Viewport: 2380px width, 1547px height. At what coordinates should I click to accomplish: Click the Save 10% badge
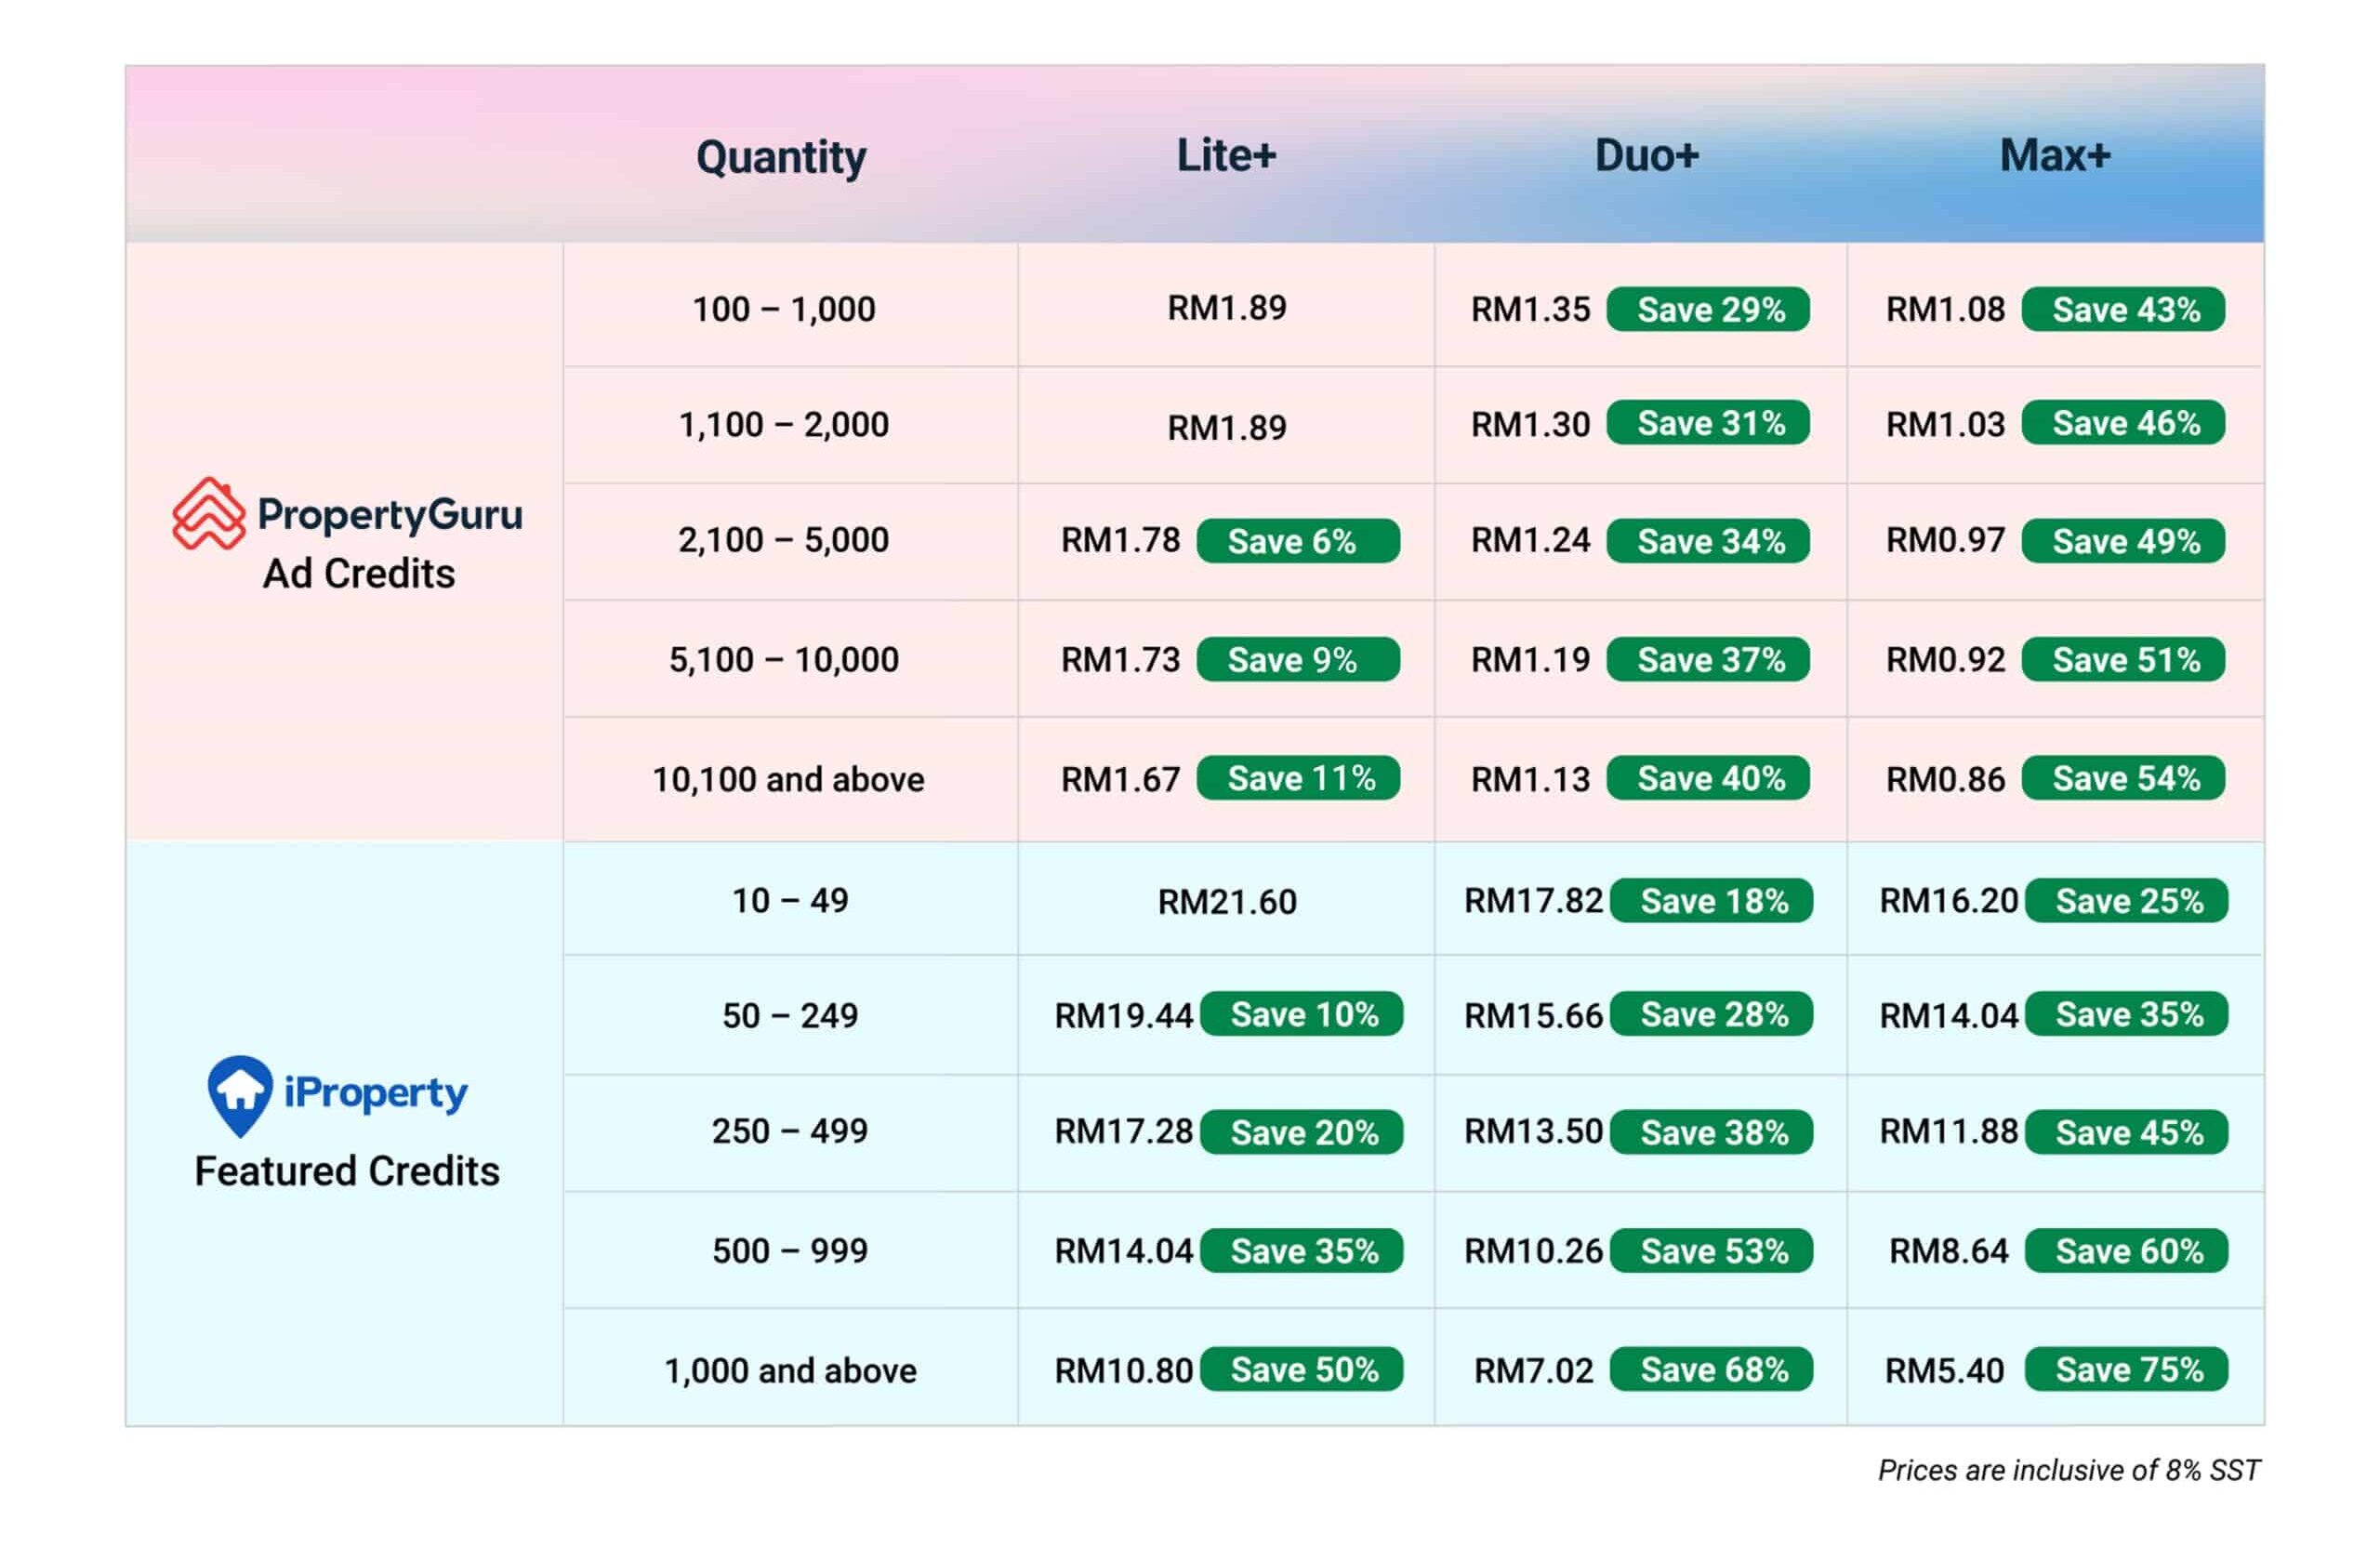coord(1301,1014)
